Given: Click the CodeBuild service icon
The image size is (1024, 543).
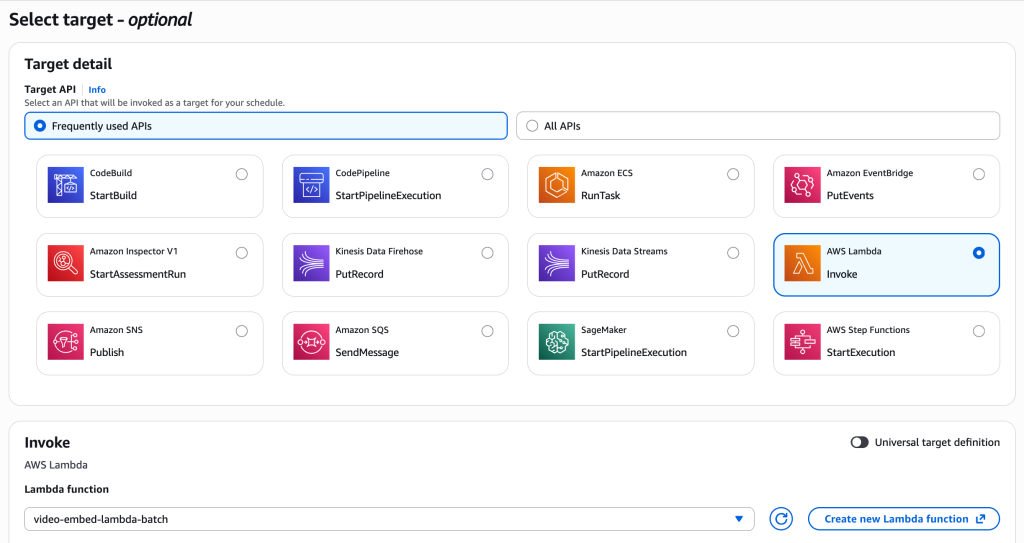Looking at the screenshot, I should (x=65, y=185).
